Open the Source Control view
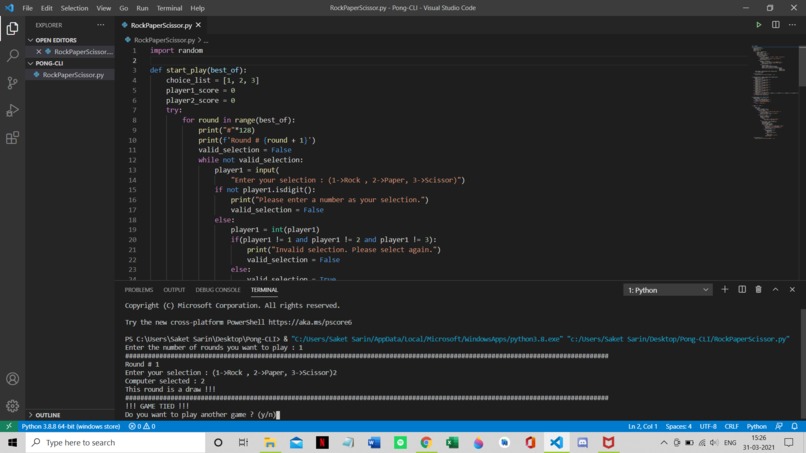 coord(12,82)
